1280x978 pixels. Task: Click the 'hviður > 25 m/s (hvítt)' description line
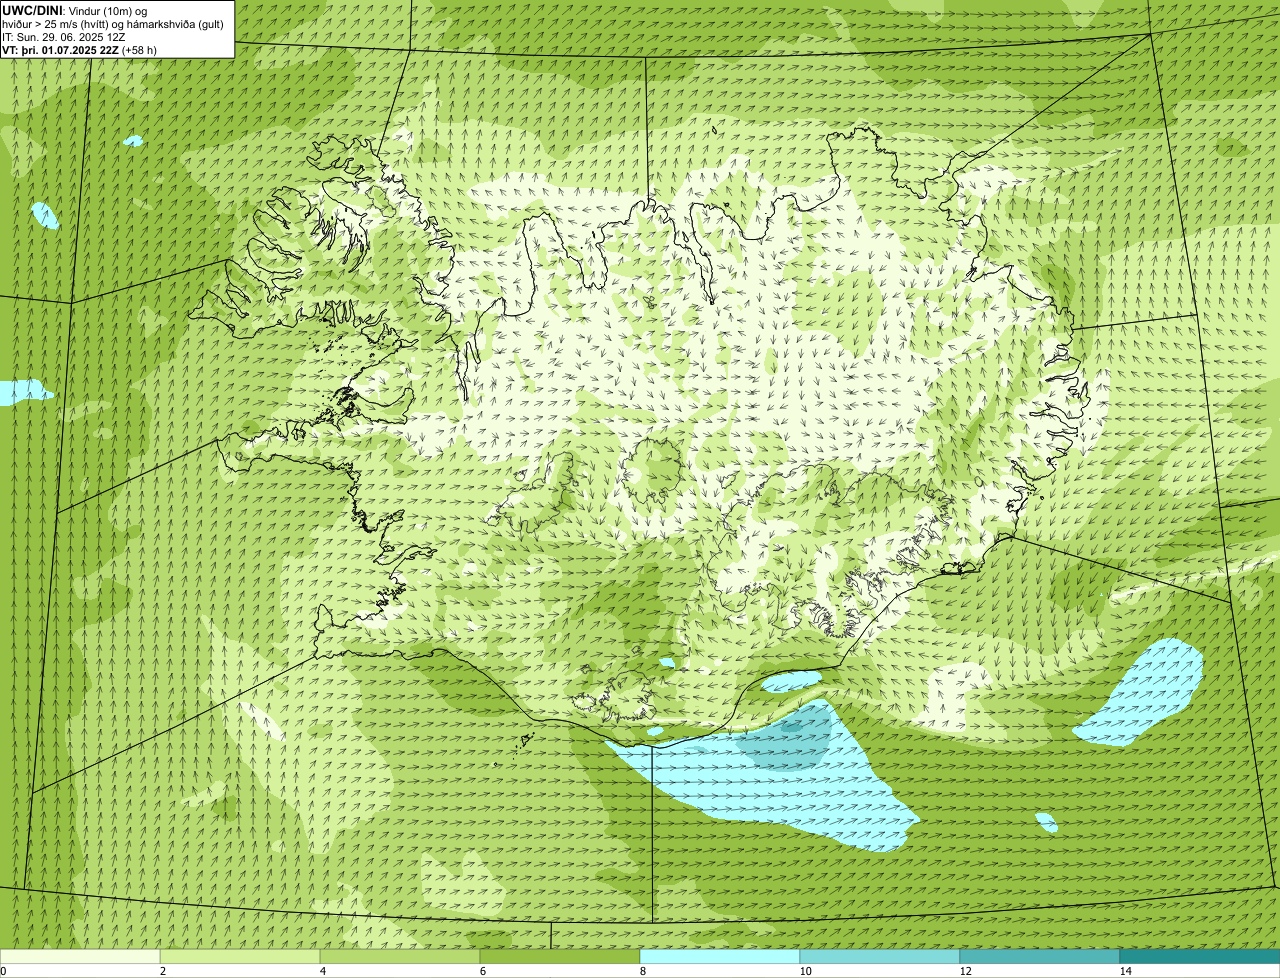(113, 23)
